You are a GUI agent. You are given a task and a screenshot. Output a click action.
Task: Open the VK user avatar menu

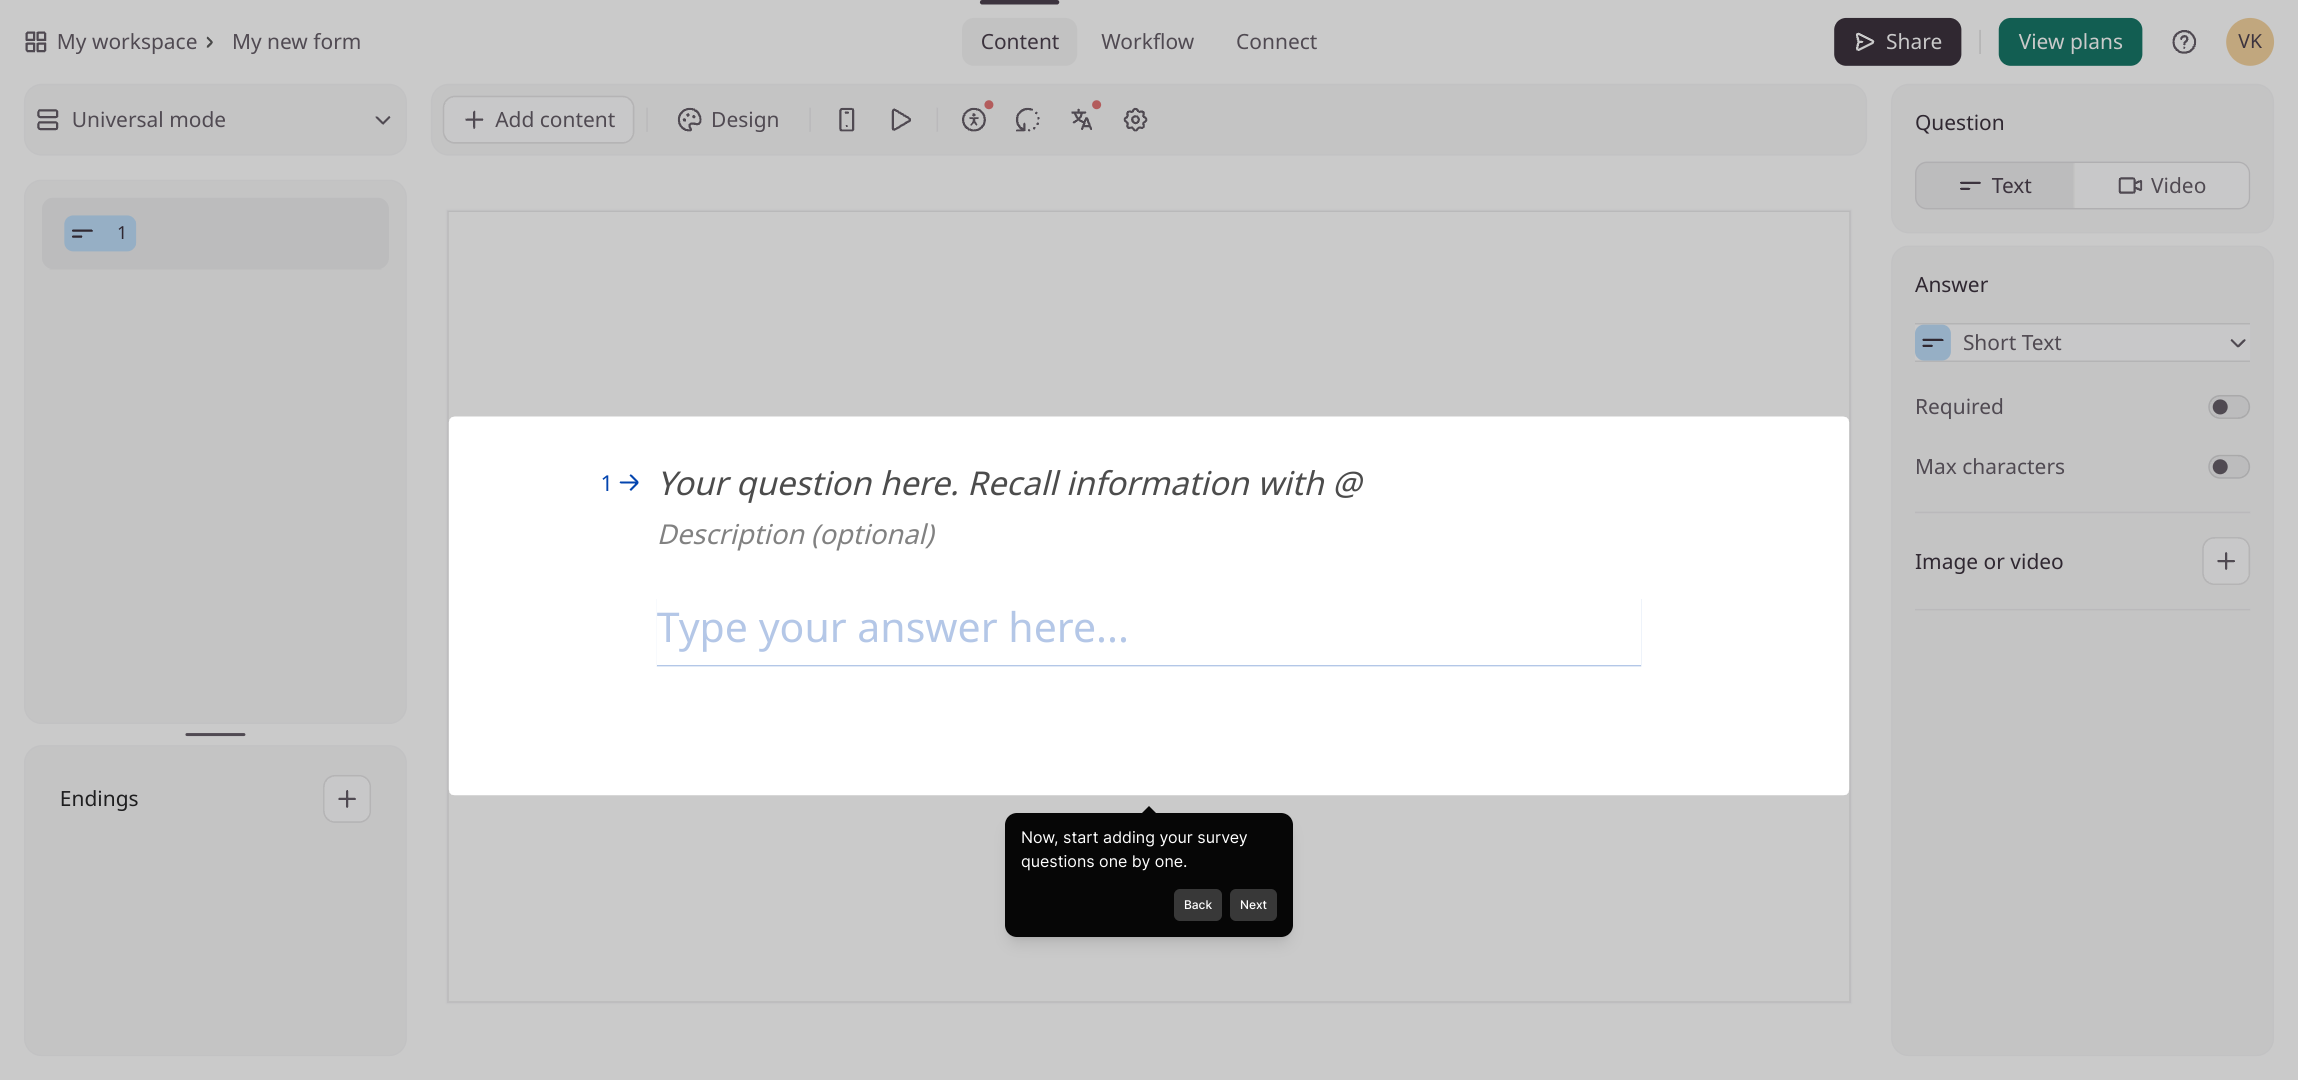[2250, 42]
